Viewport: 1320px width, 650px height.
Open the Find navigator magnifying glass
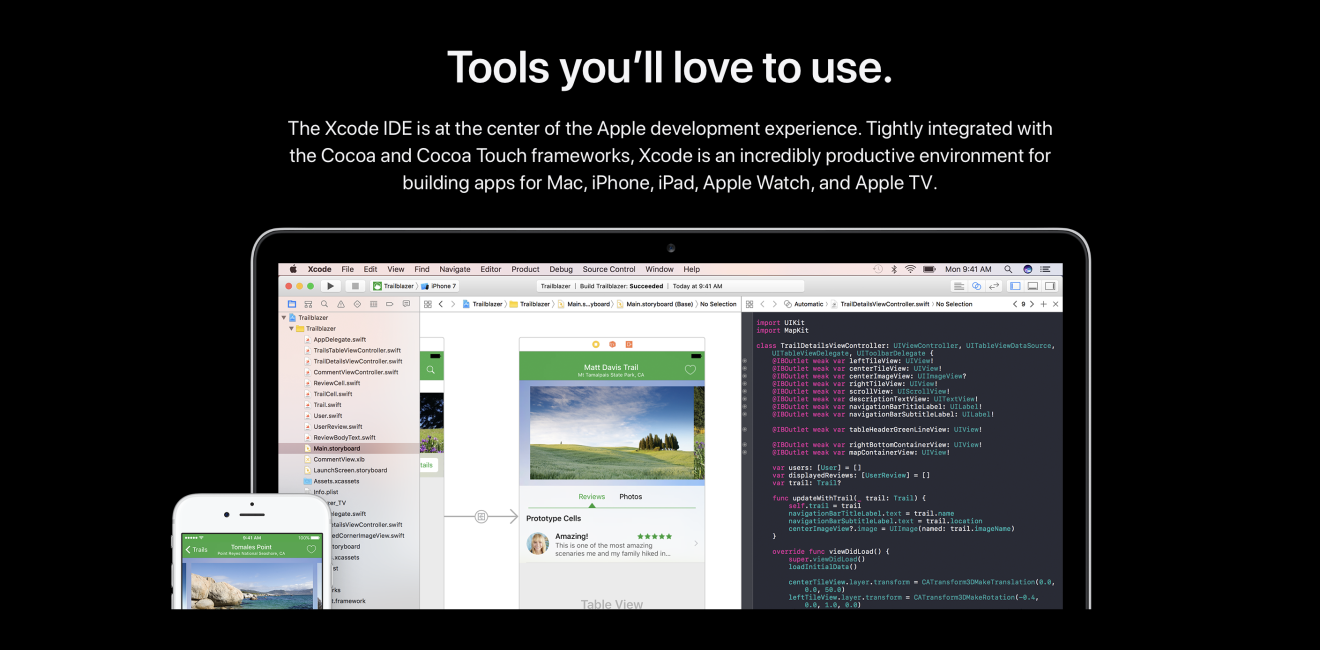pyautogui.click(x=324, y=304)
